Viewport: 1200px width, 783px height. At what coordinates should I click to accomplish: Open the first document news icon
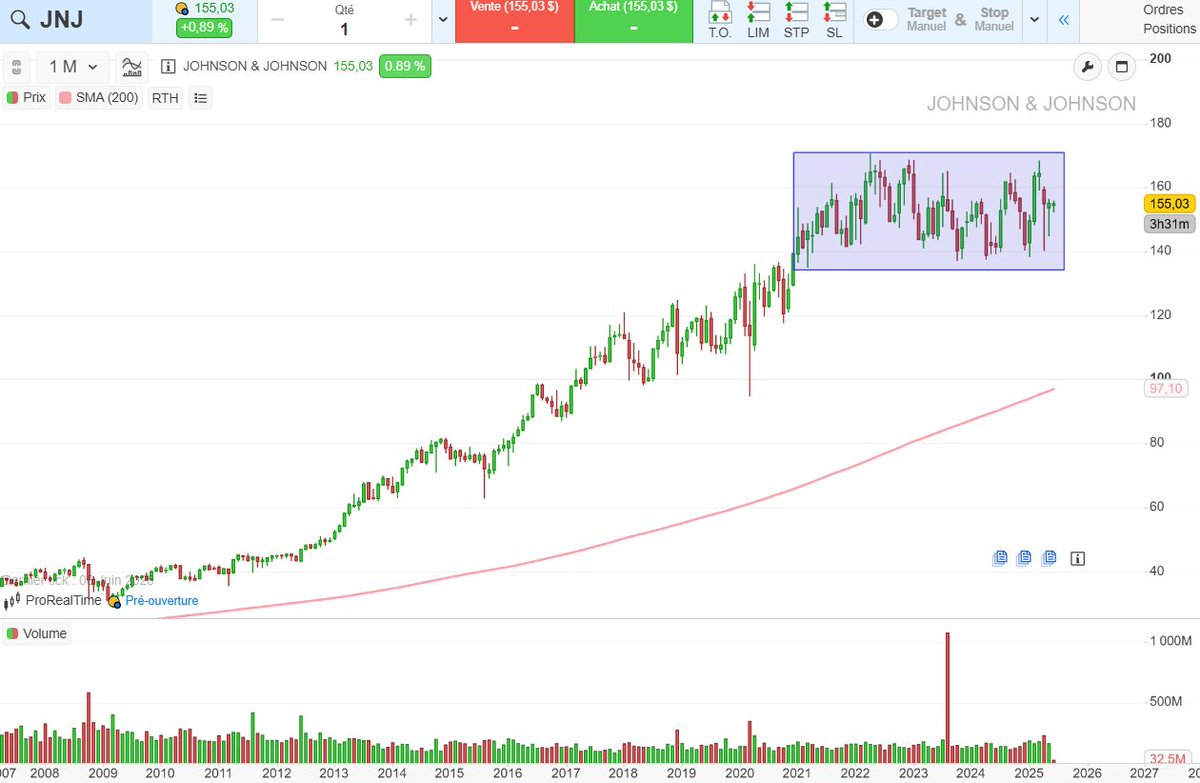click(1000, 558)
